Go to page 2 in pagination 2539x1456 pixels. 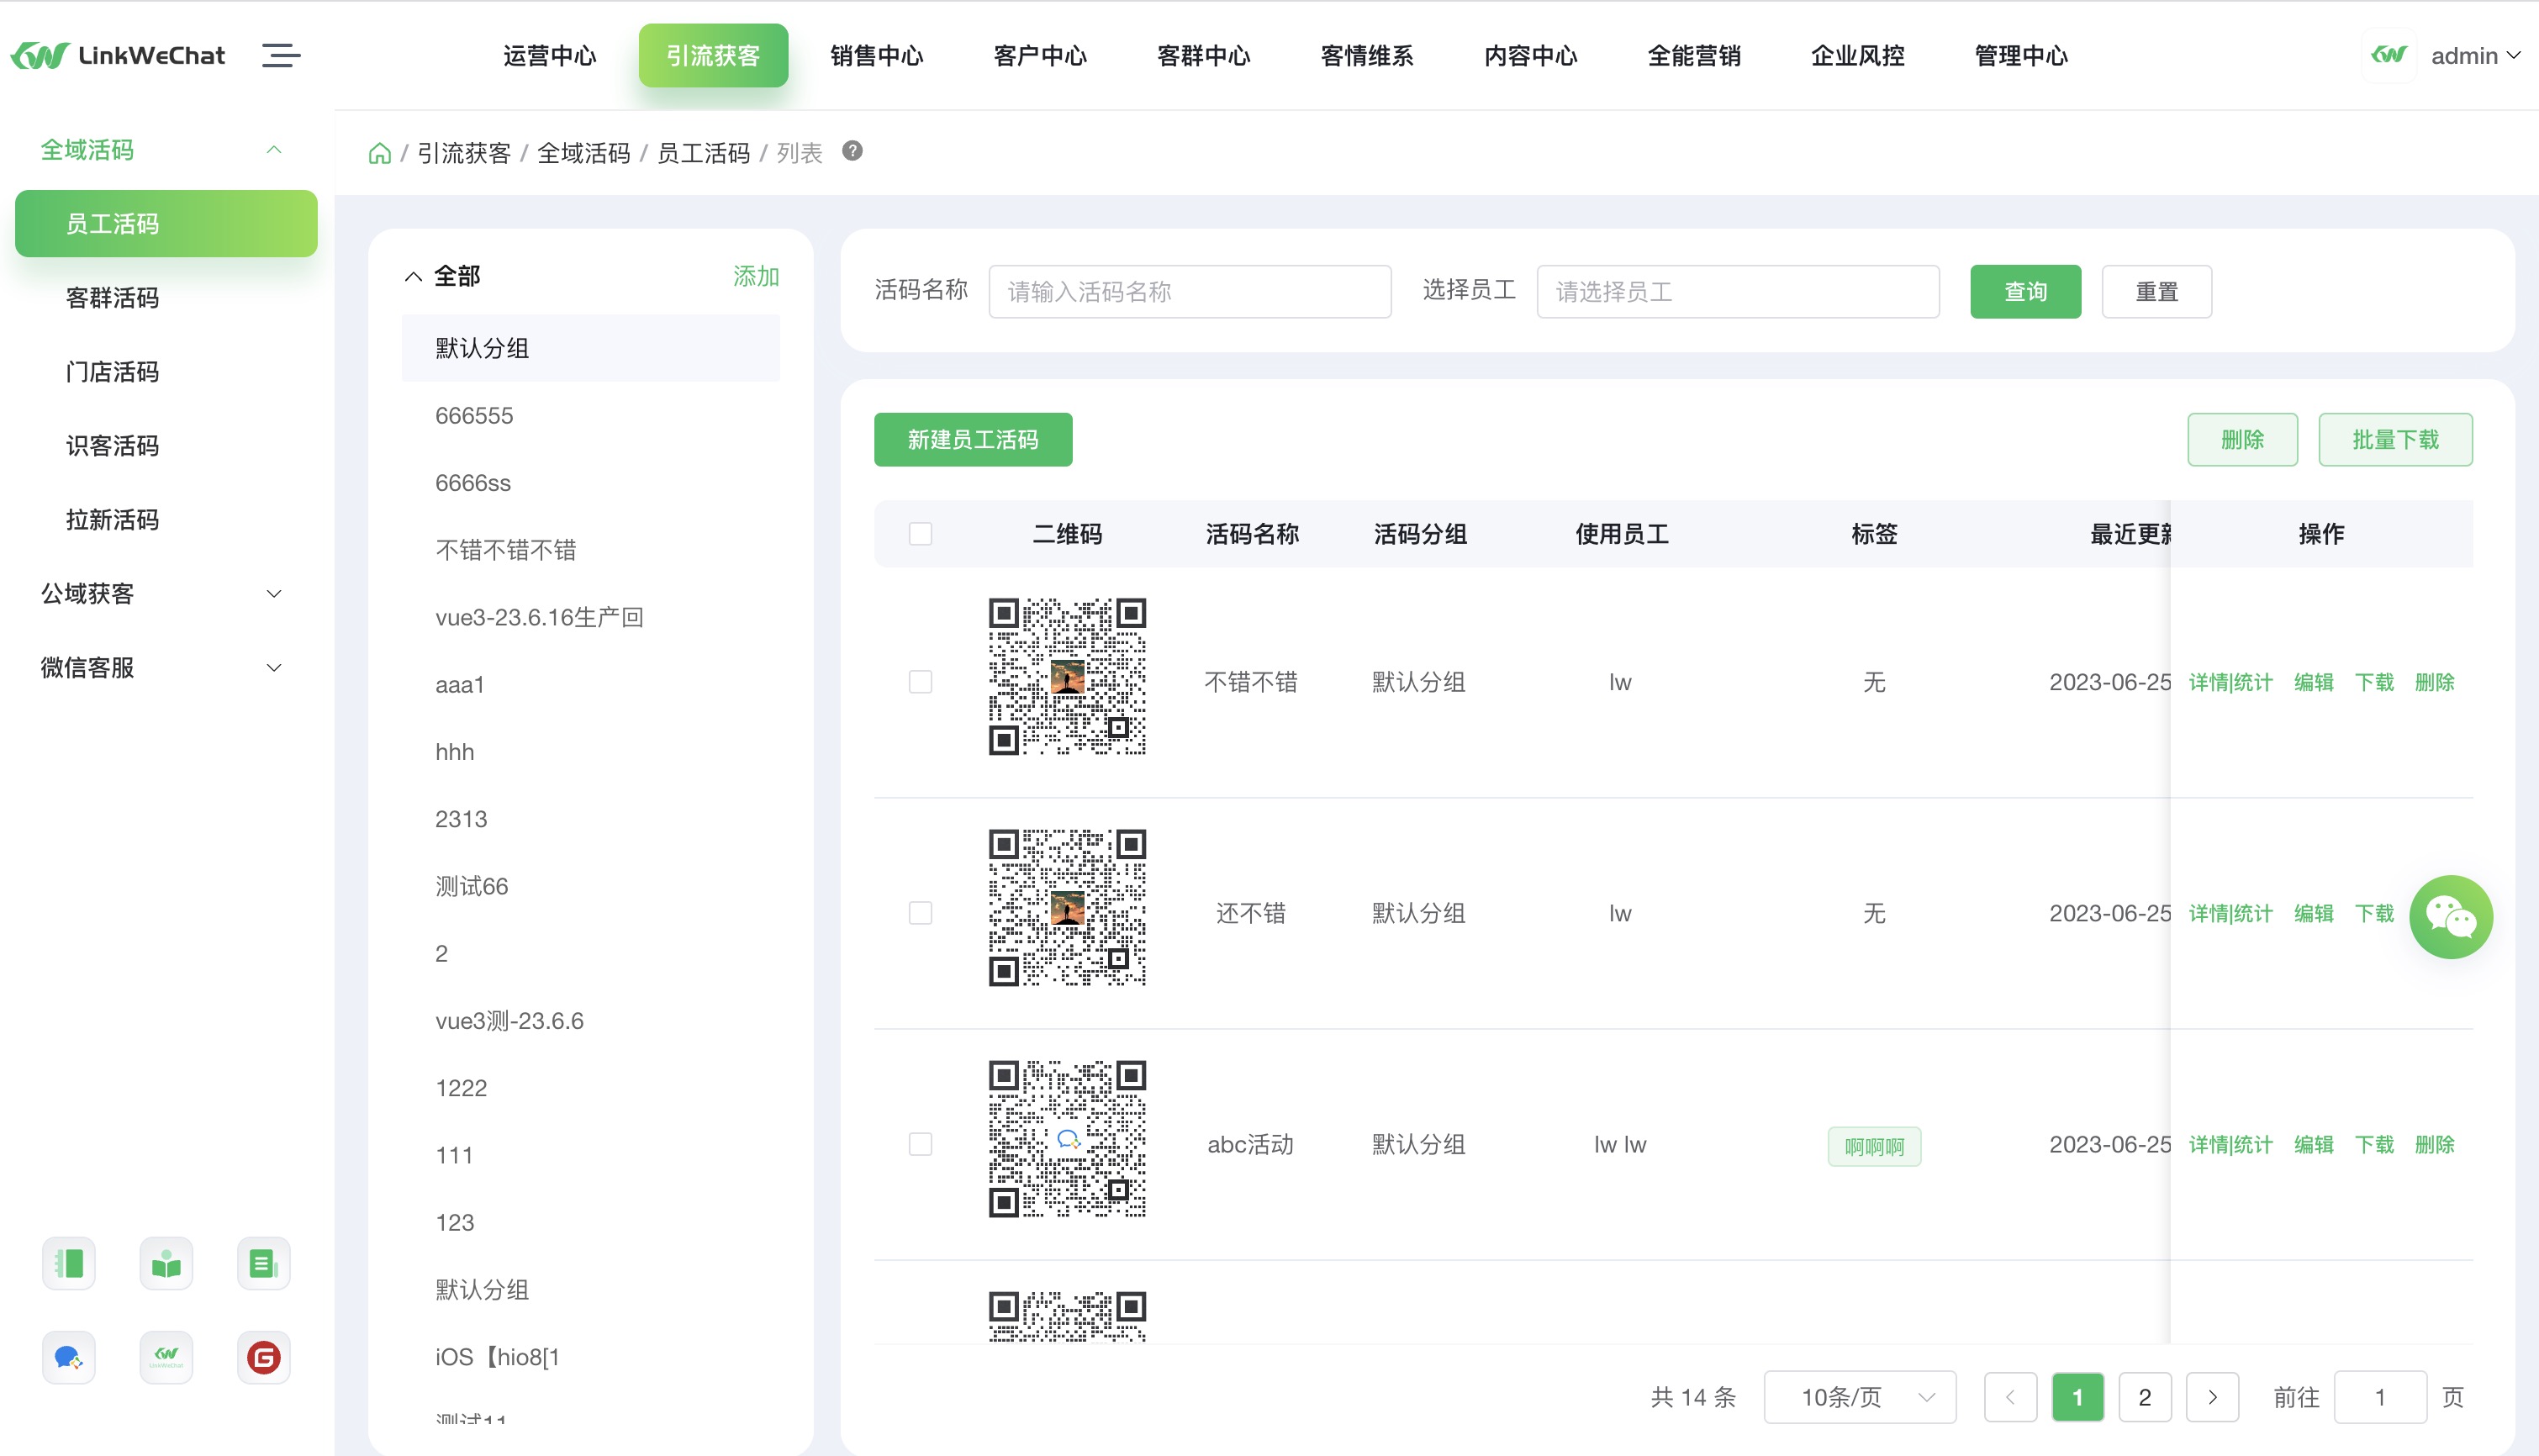[x=2144, y=1397]
